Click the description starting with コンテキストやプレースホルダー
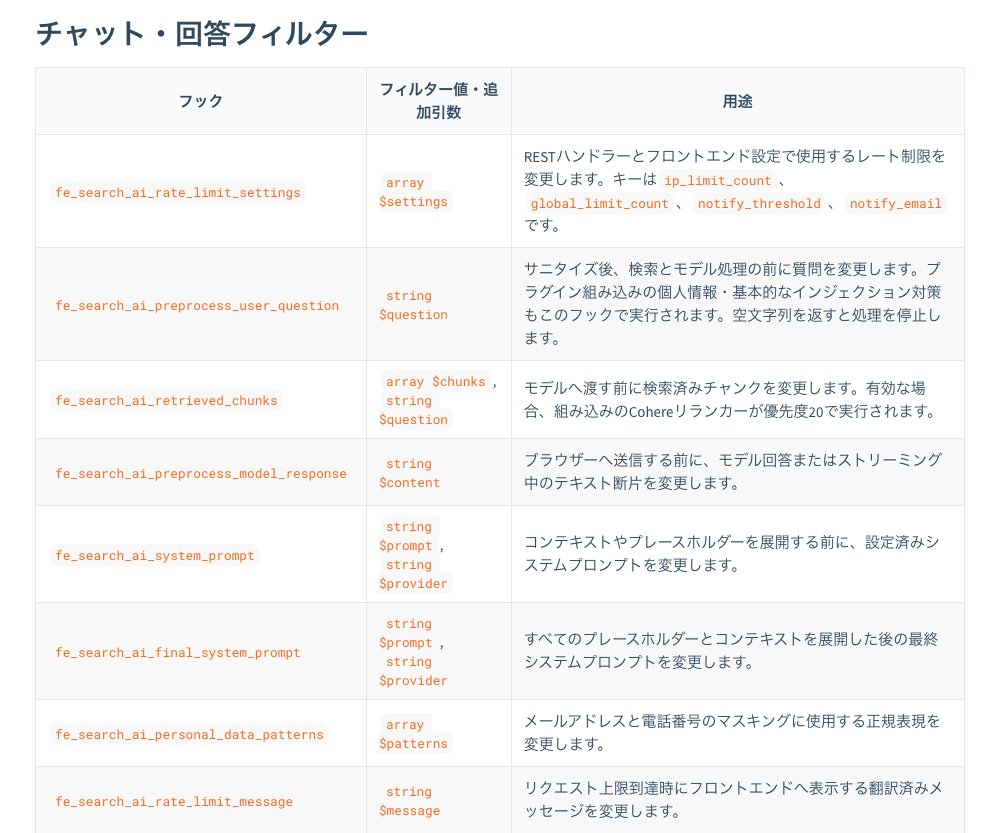The height and width of the screenshot is (833, 997). 731,553
